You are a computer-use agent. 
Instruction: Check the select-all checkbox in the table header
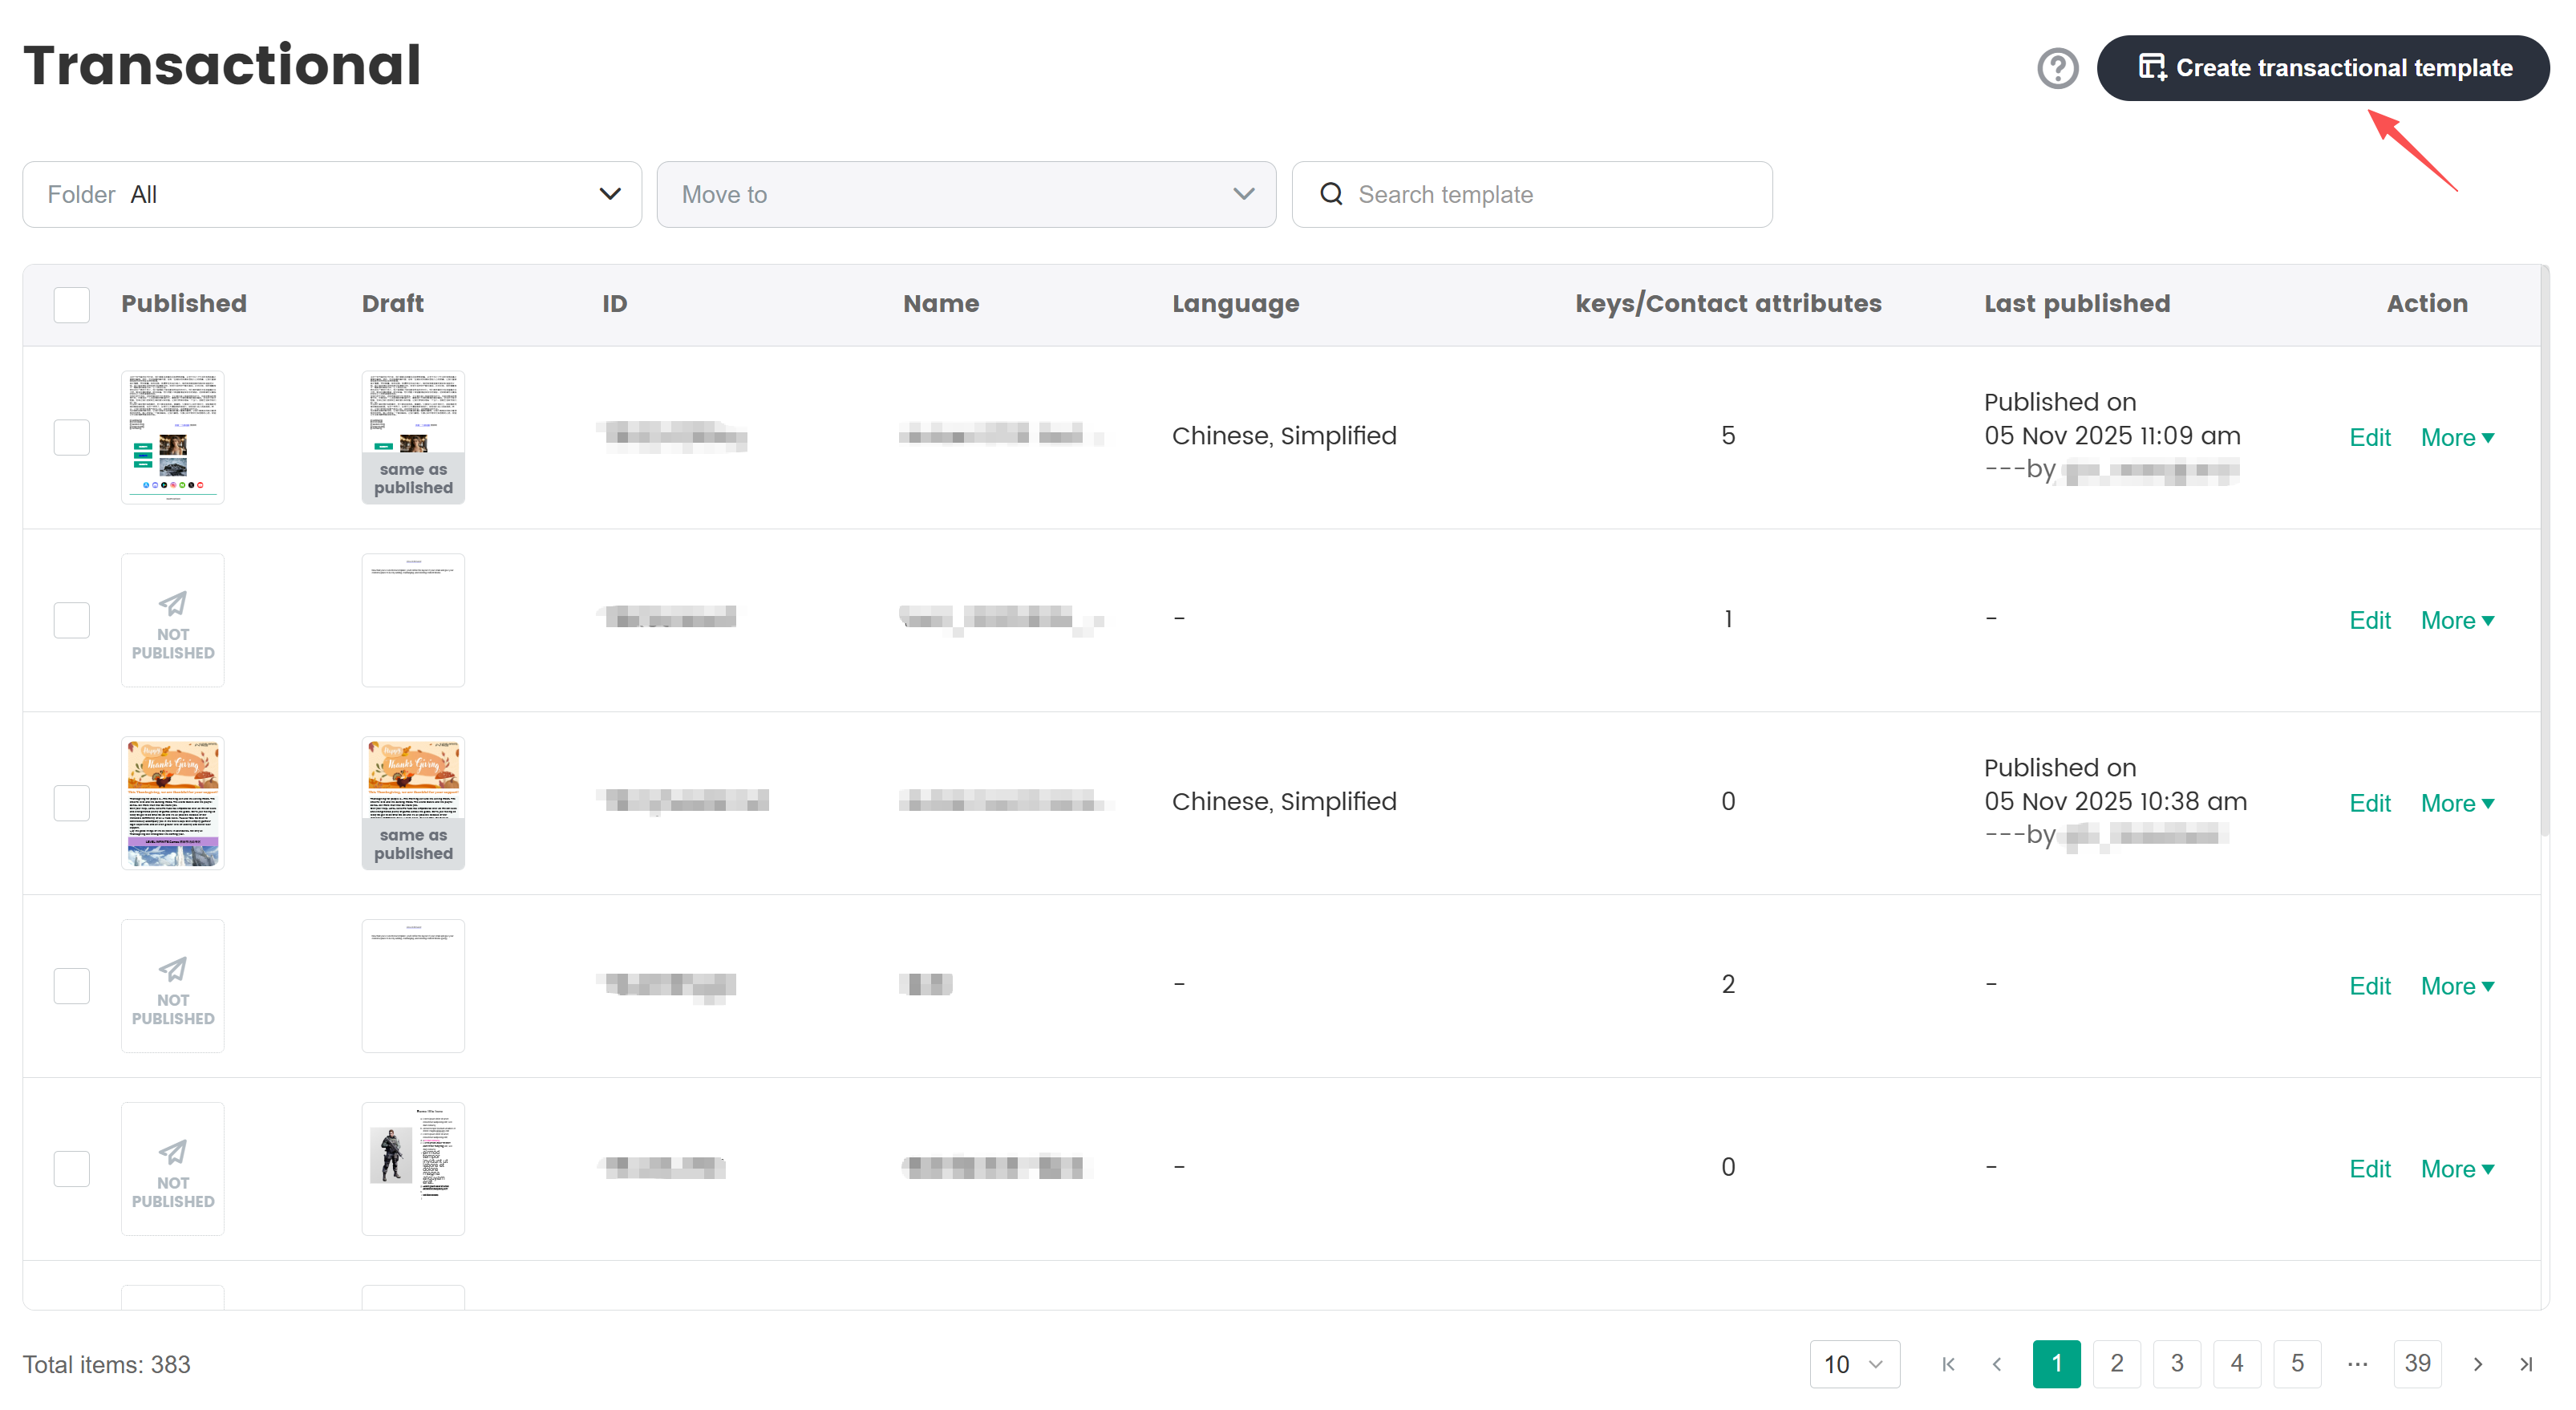[x=71, y=304]
